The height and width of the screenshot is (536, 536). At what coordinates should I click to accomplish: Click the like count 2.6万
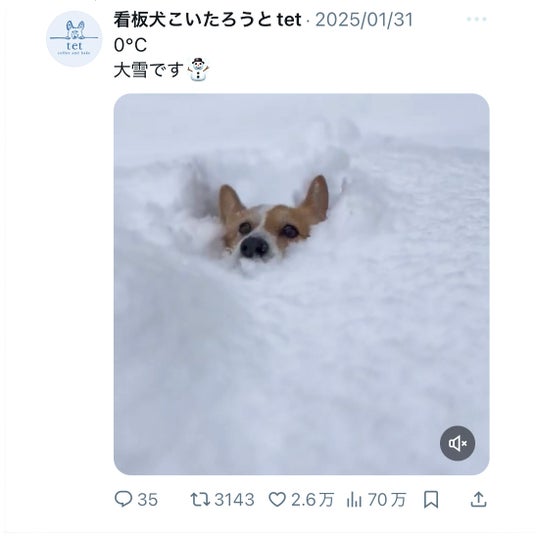pos(312,500)
